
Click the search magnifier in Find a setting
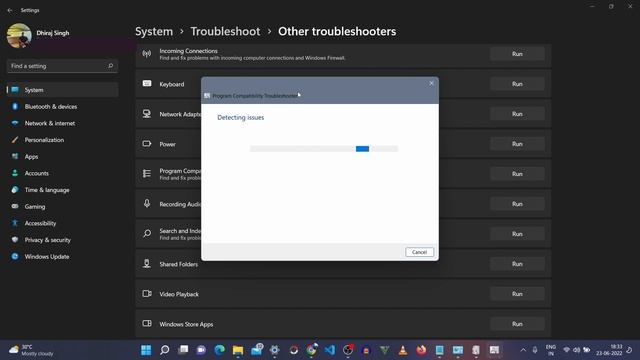[x=110, y=66]
